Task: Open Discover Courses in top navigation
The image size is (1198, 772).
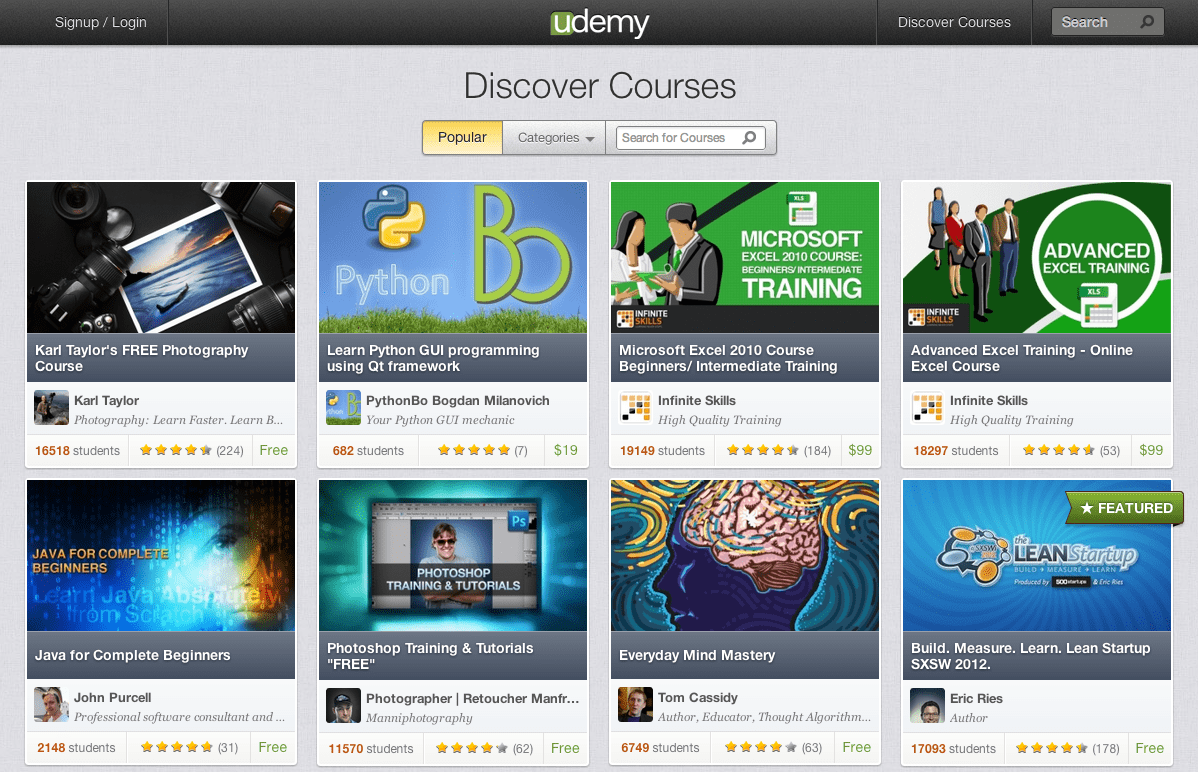Action: [954, 22]
